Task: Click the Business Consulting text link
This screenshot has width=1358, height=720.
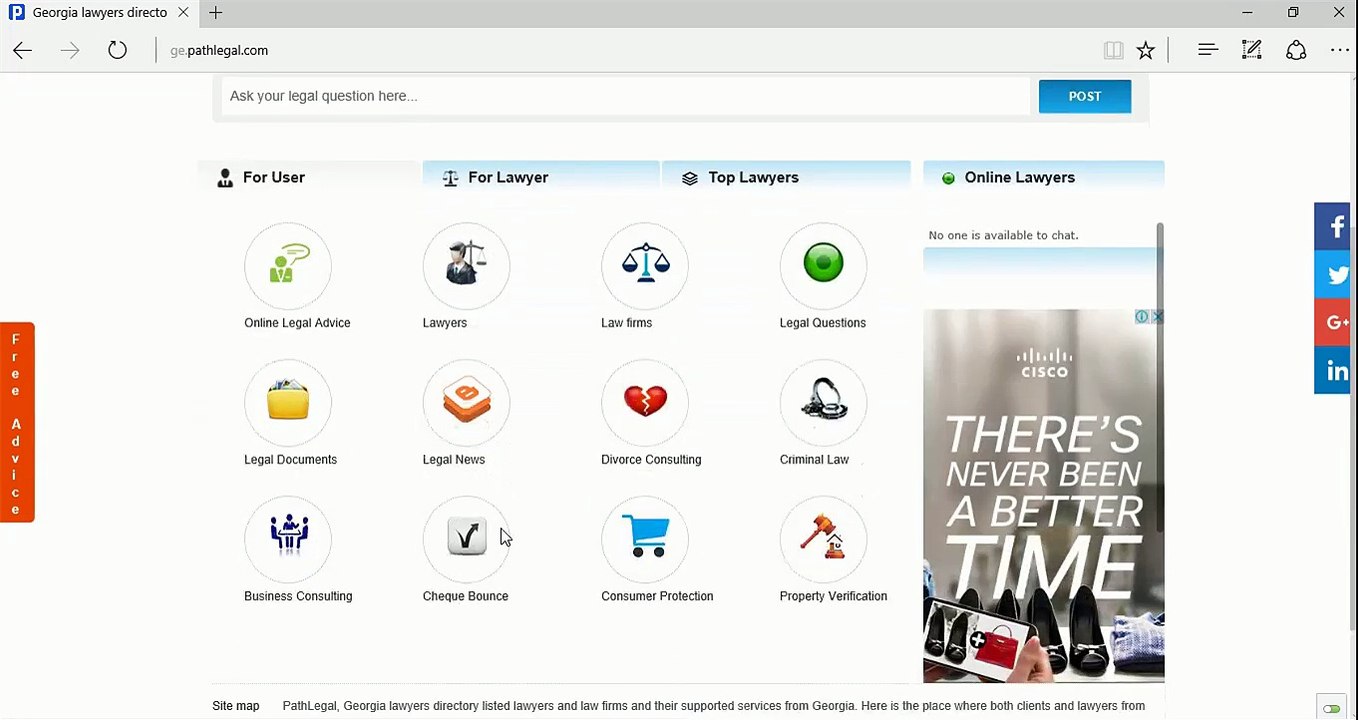Action: (298, 596)
